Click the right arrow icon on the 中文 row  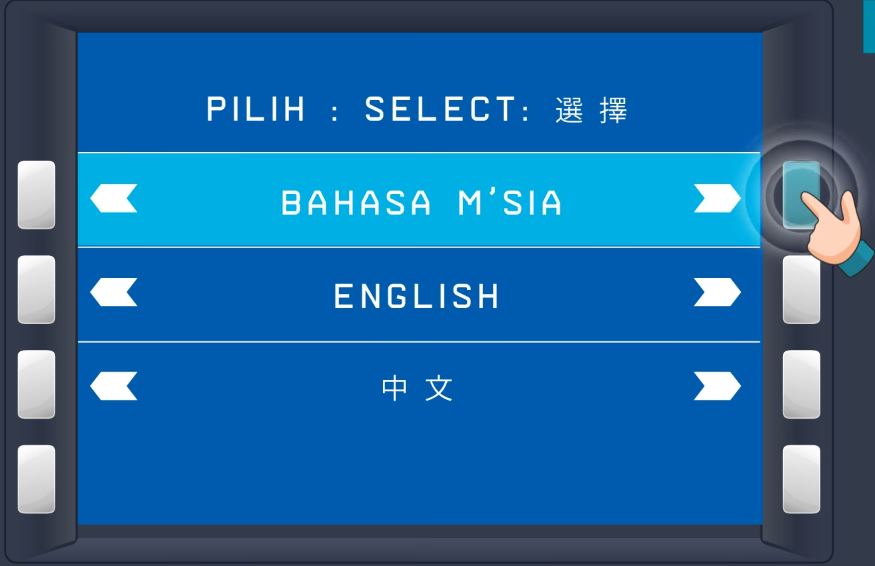(717, 385)
